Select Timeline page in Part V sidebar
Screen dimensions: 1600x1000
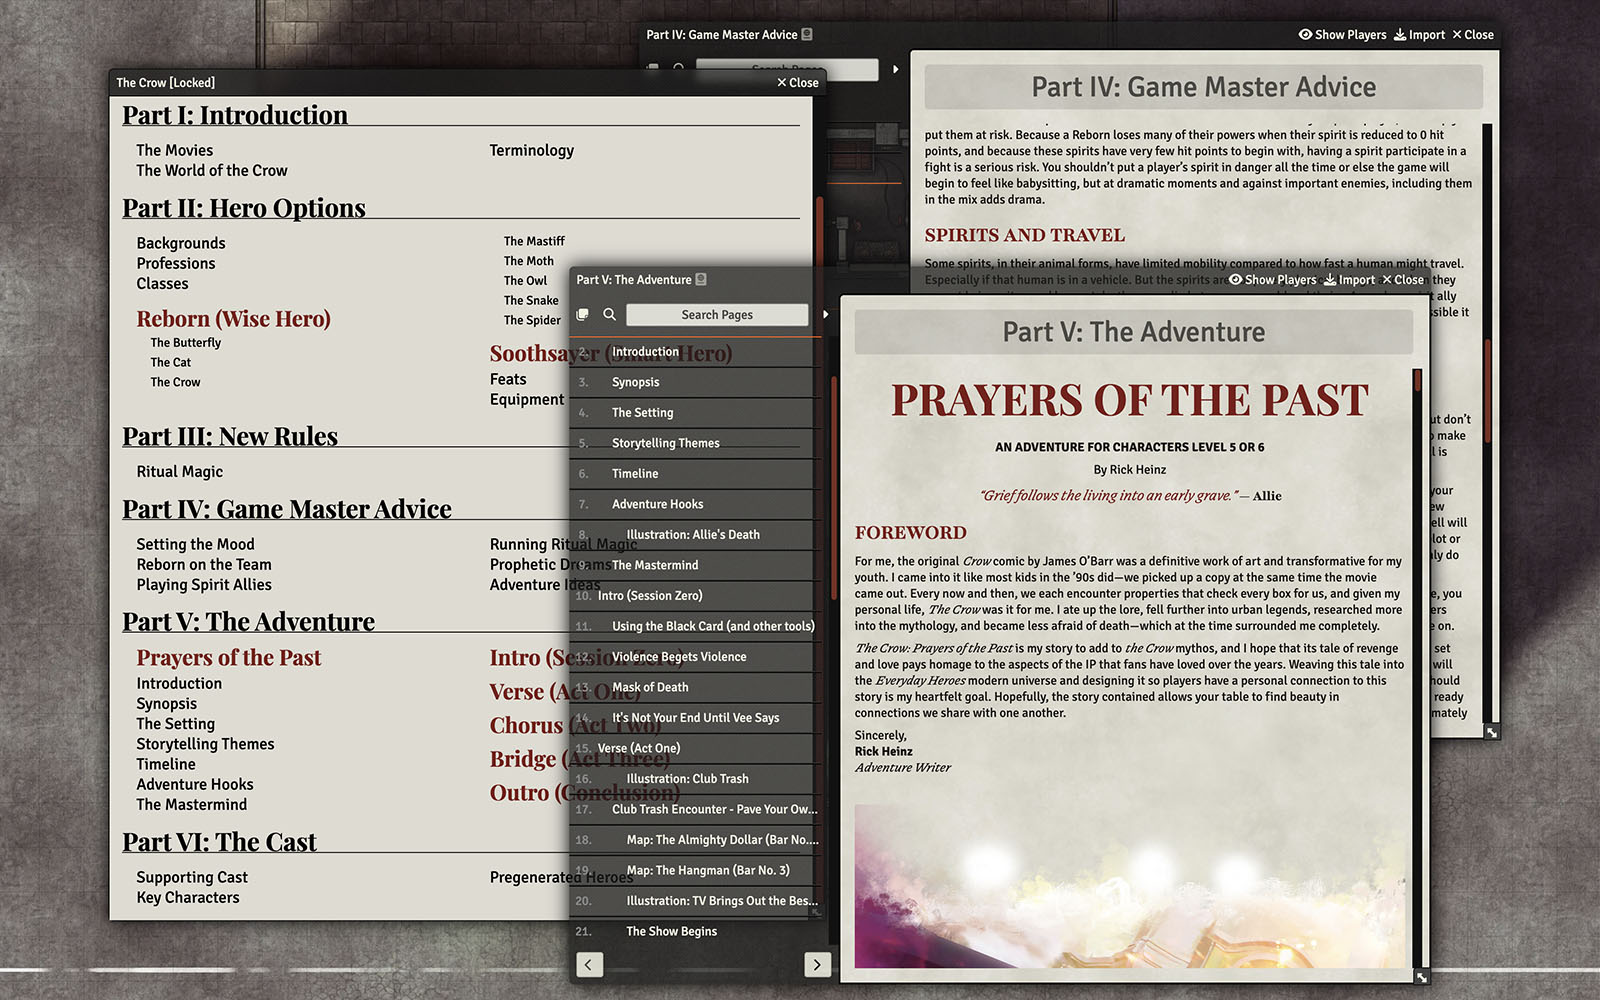pyautogui.click(x=697, y=473)
